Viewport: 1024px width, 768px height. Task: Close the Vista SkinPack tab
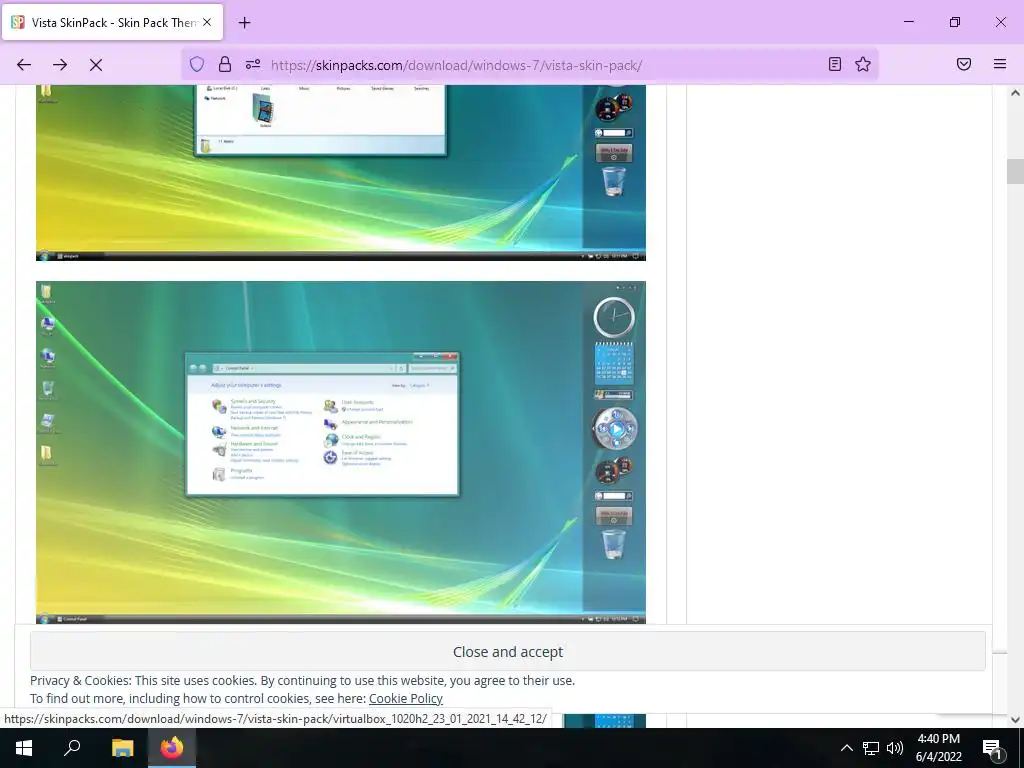(207, 22)
